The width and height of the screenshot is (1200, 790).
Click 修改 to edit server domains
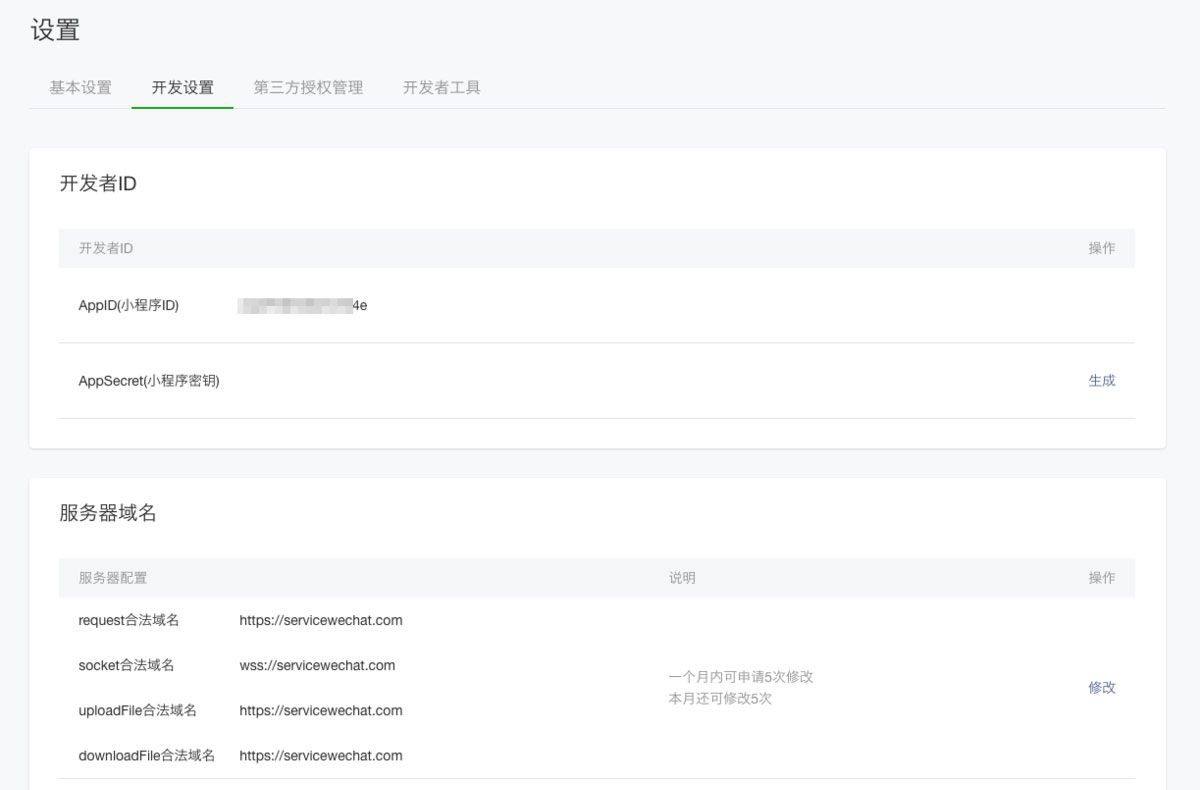(x=1101, y=688)
